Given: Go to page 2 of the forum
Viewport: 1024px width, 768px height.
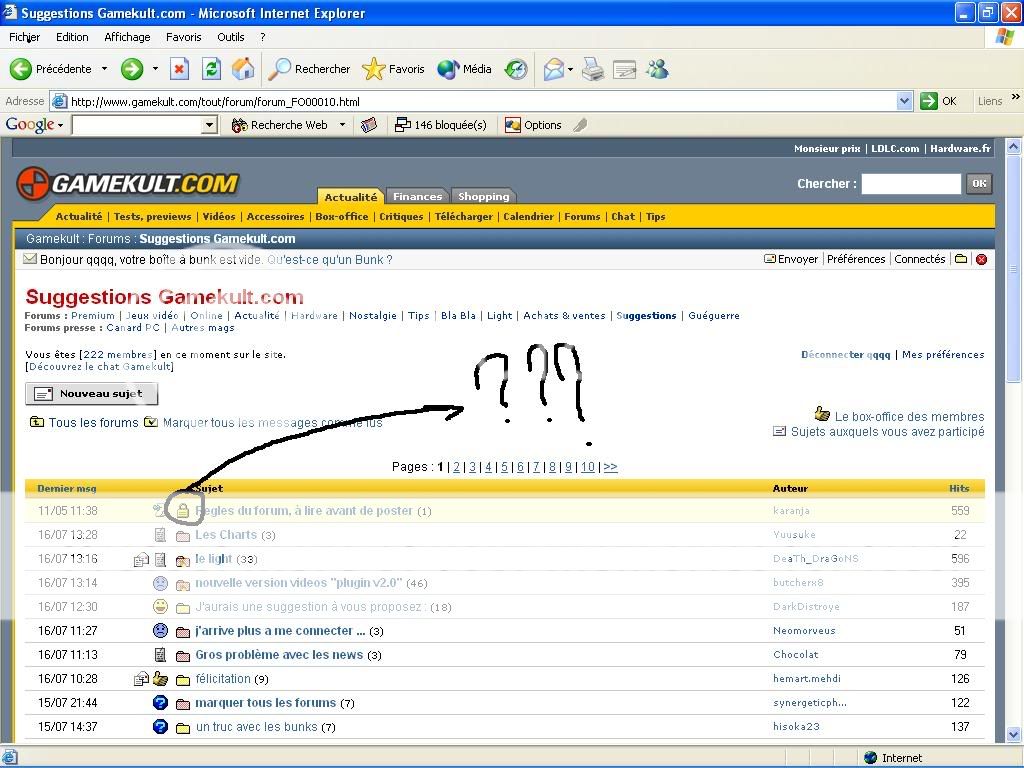Looking at the screenshot, I should click(456, 467).
